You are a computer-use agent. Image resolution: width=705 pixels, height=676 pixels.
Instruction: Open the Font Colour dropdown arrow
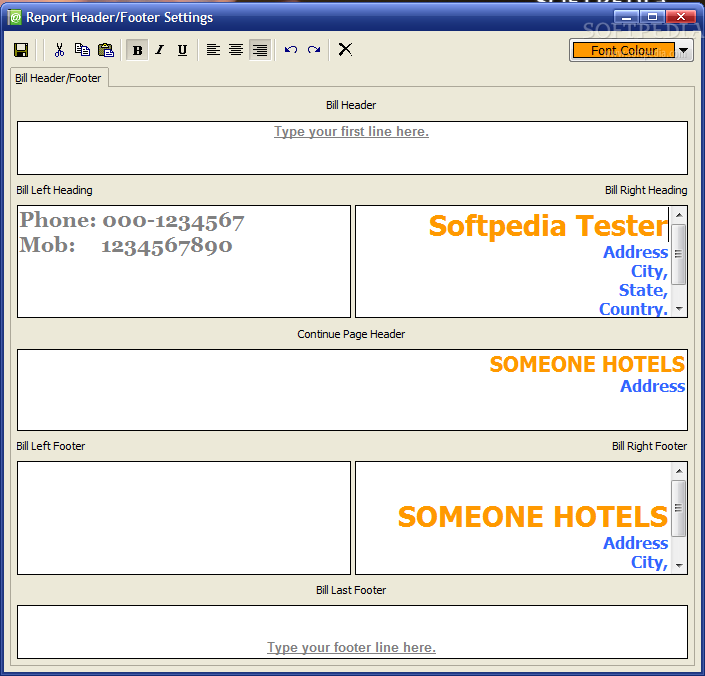coord(683,50)
